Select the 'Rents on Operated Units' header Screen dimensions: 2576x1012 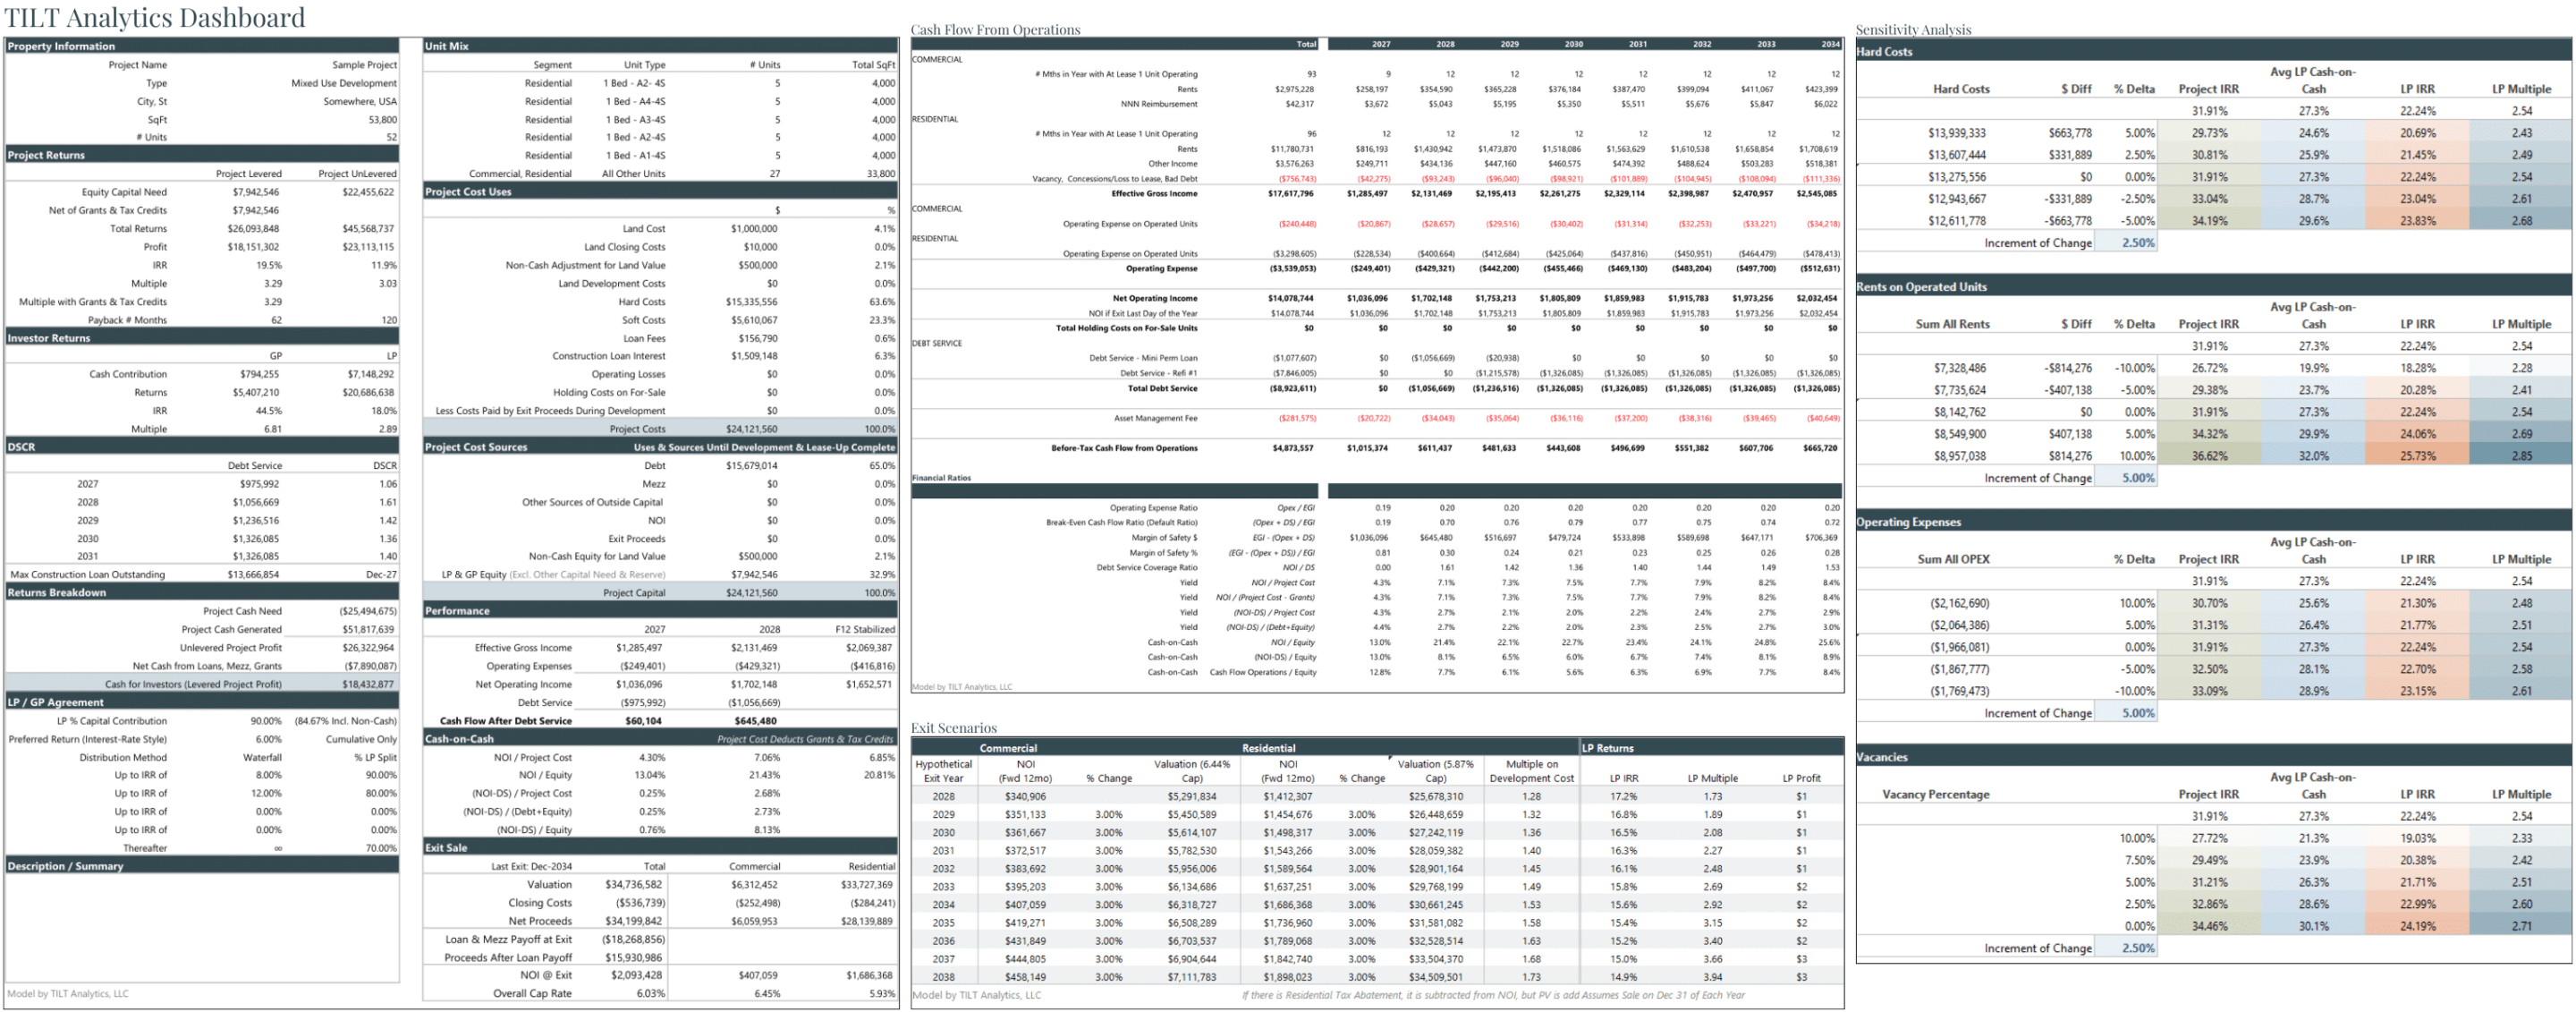pos(2214,287)
